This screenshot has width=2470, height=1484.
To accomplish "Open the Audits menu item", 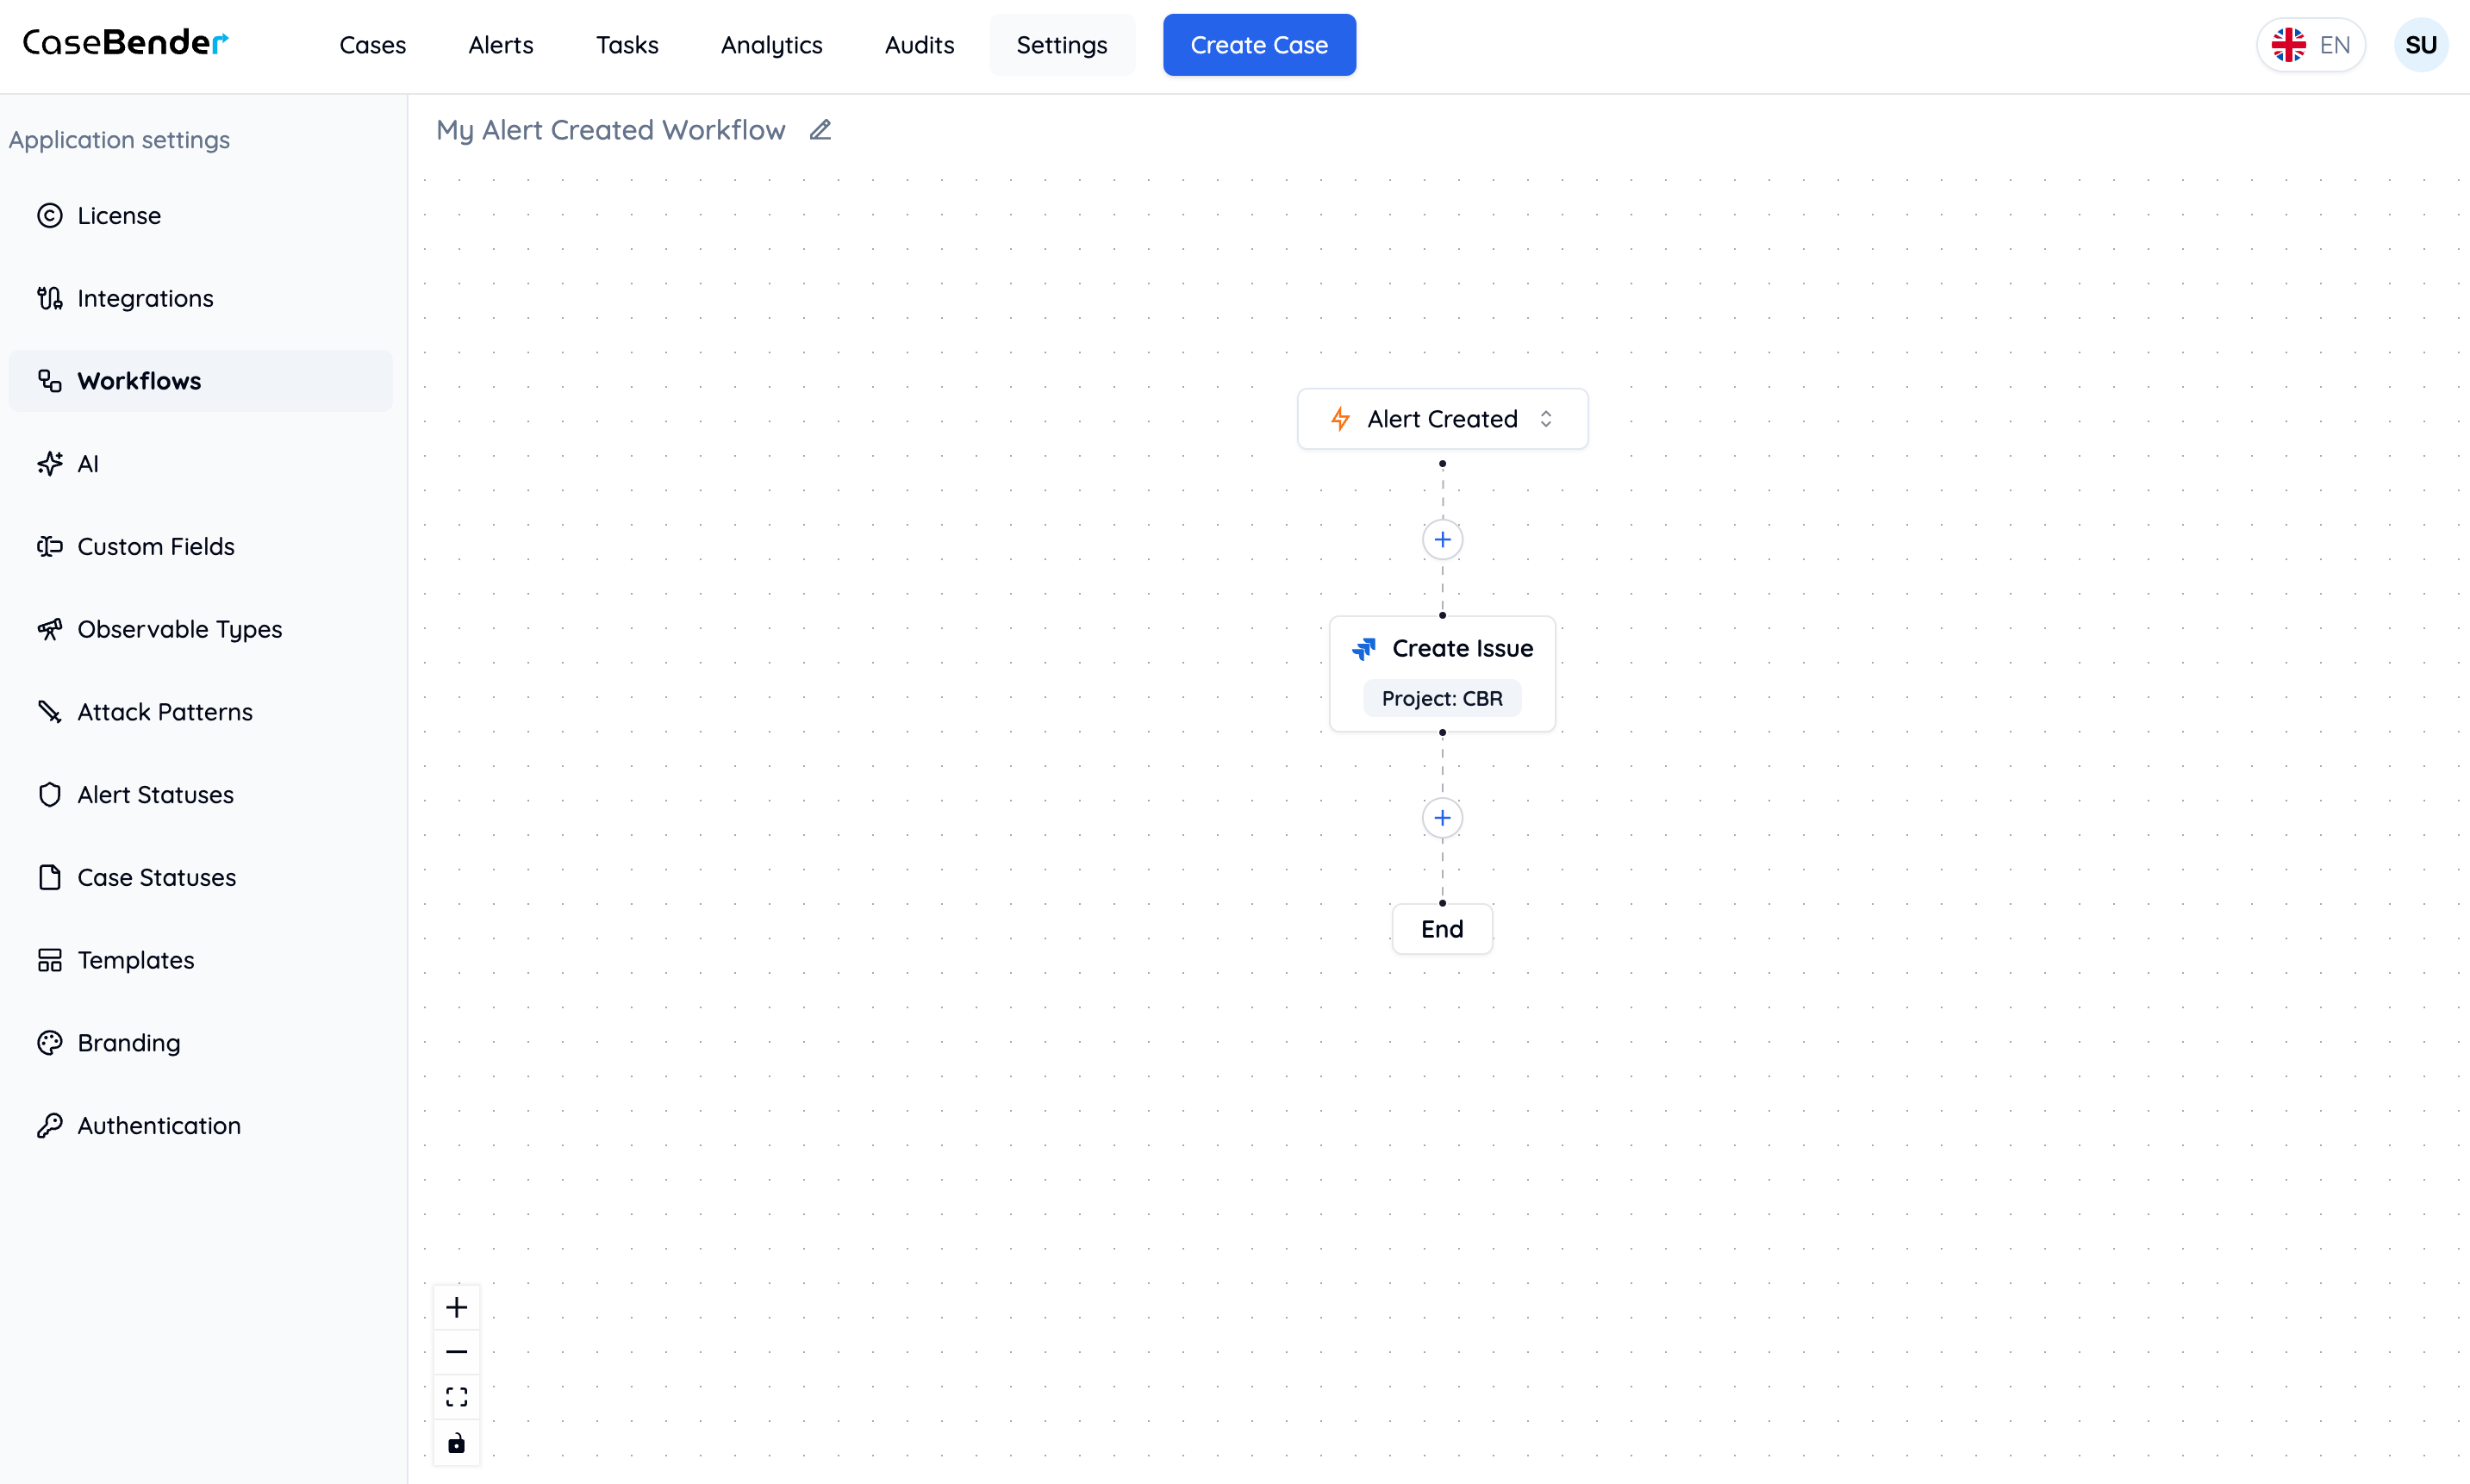I will (x=919, y=45).
